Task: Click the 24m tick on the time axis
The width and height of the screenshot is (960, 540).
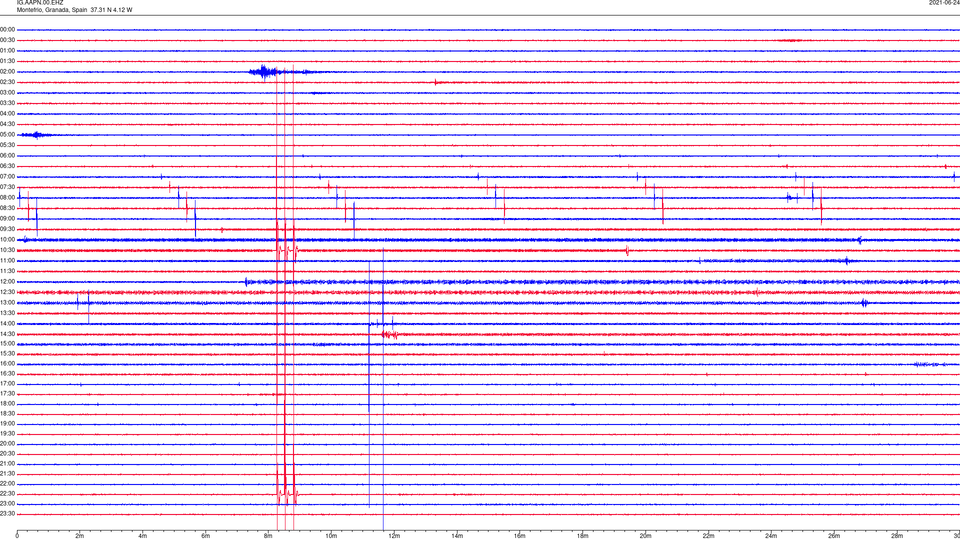Action: pos(771,536)
